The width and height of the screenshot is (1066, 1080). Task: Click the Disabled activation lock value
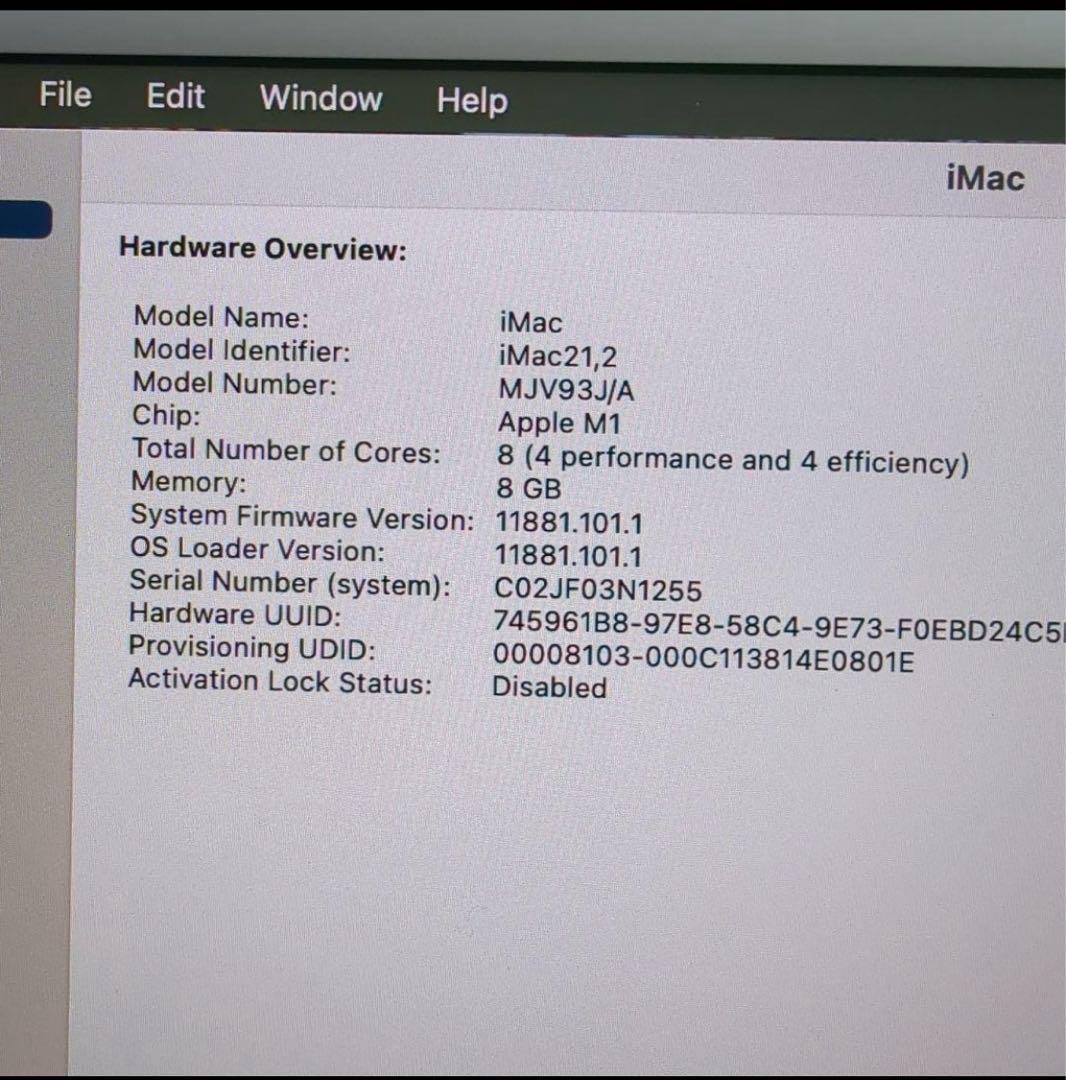click(x=549, y=688)
